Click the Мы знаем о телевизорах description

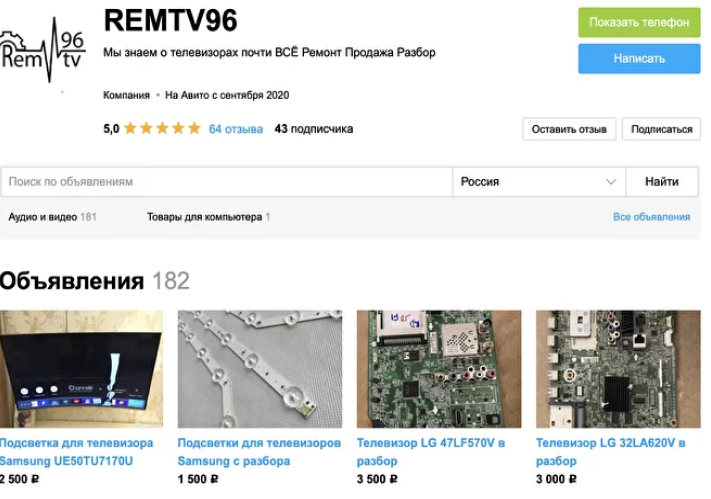tap(269, 53)
